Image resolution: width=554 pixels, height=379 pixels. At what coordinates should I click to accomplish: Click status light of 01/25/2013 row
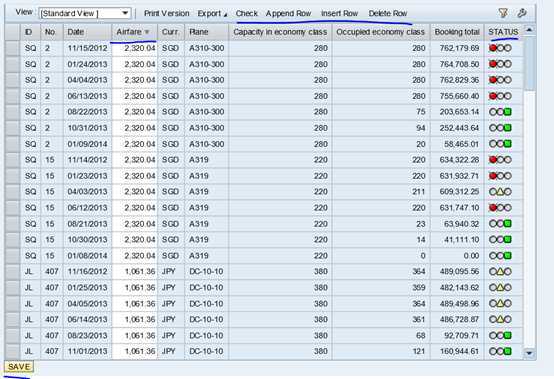pyautogui.click(x=500, y=288)
